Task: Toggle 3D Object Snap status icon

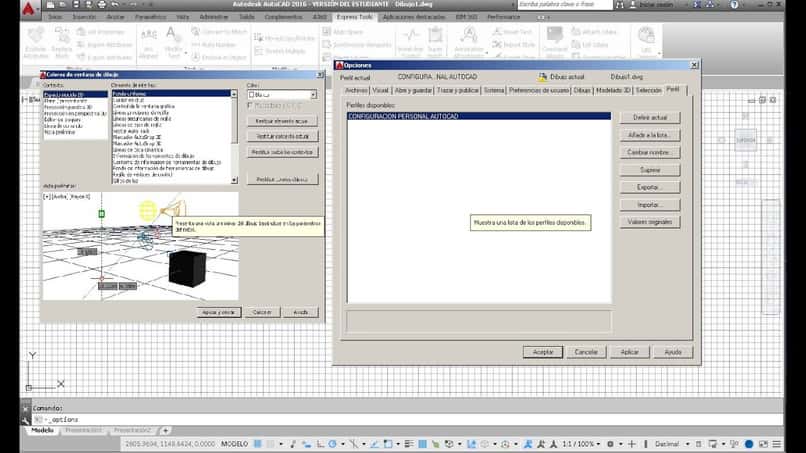Action: pyautogui.click(x=449, y=444)
